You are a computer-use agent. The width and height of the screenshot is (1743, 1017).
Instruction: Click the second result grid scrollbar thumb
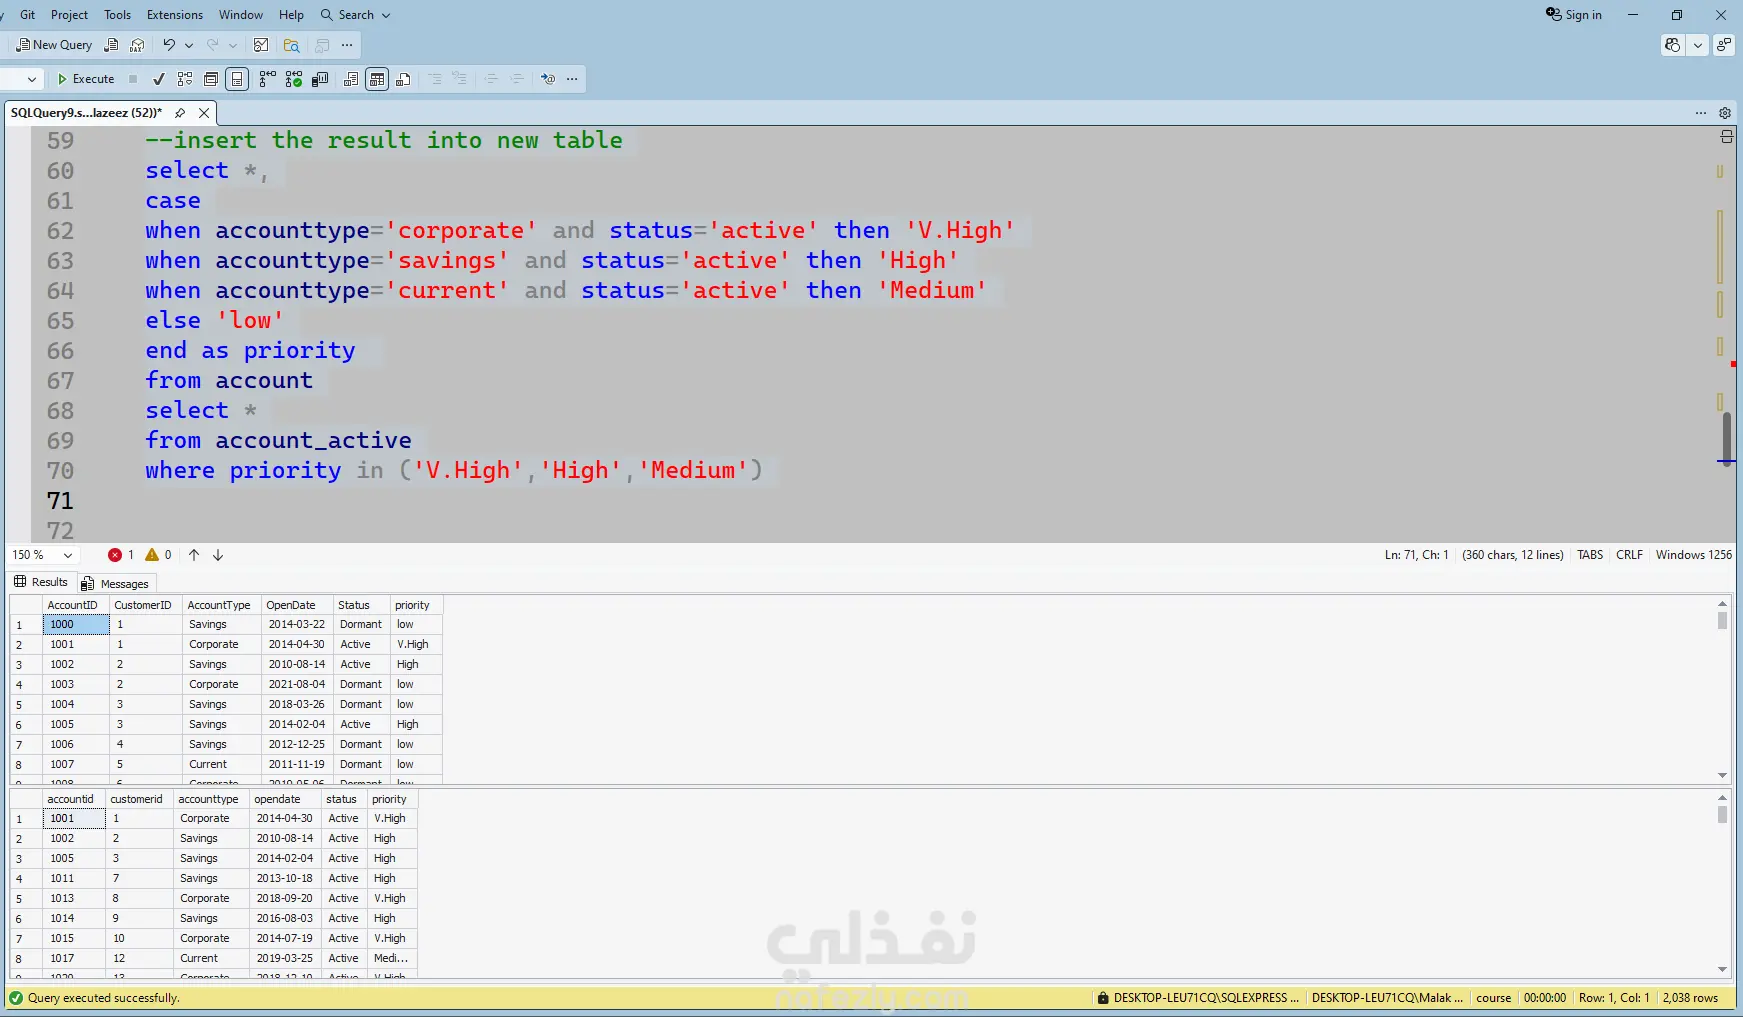click(x=1722, y=815)
